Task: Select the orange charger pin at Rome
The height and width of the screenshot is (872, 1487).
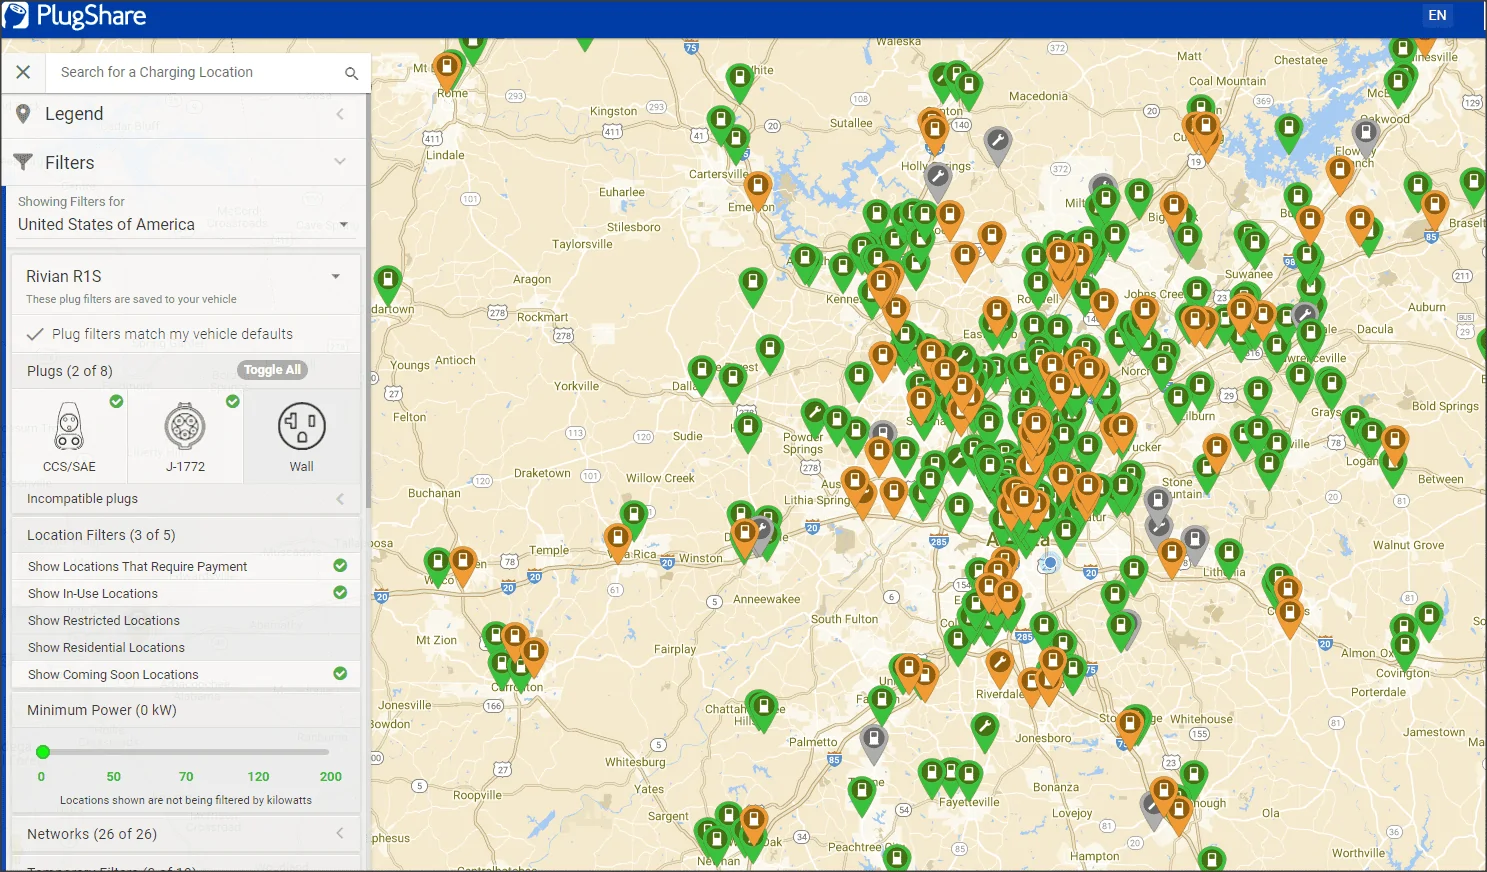Action: [x=447, y=71]
